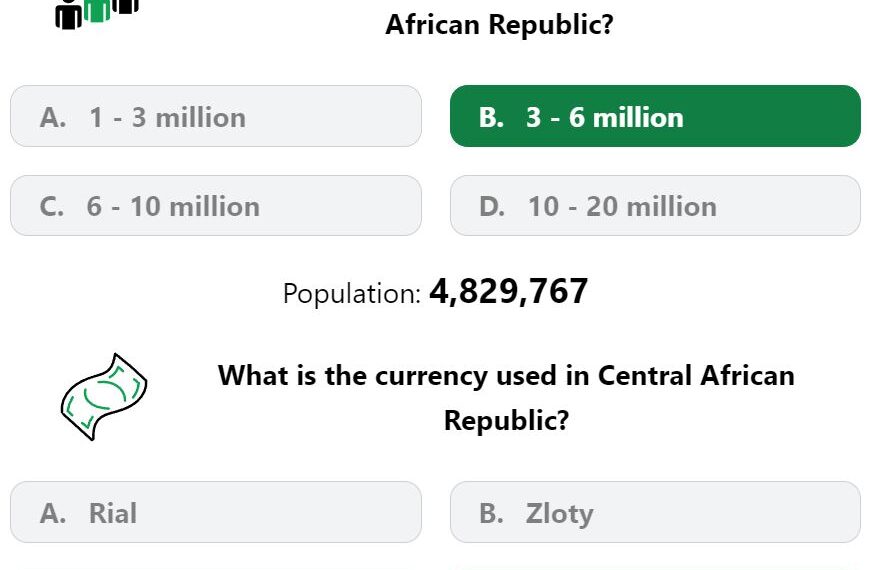Image resolution: width=870 pixels, height=570 pixels.
Task: Click the currency question heading text
Action: coord(506,397)
